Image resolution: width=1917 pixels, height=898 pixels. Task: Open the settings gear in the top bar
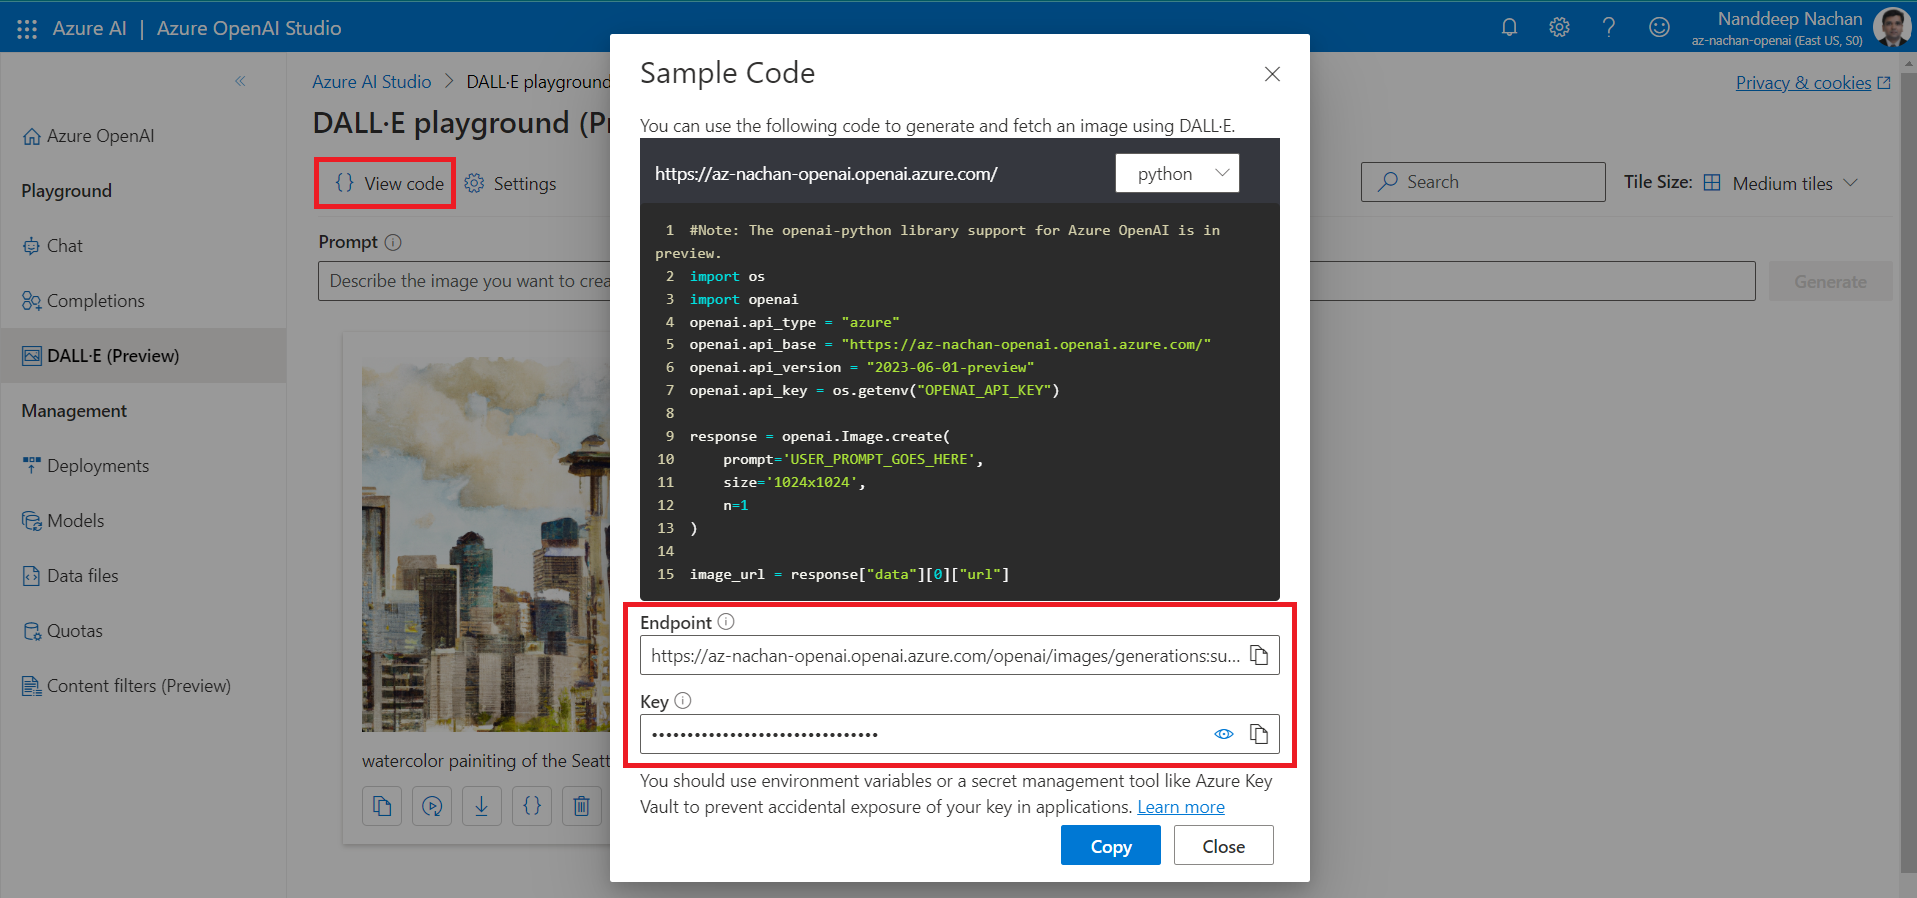(x=1559, y=27)
